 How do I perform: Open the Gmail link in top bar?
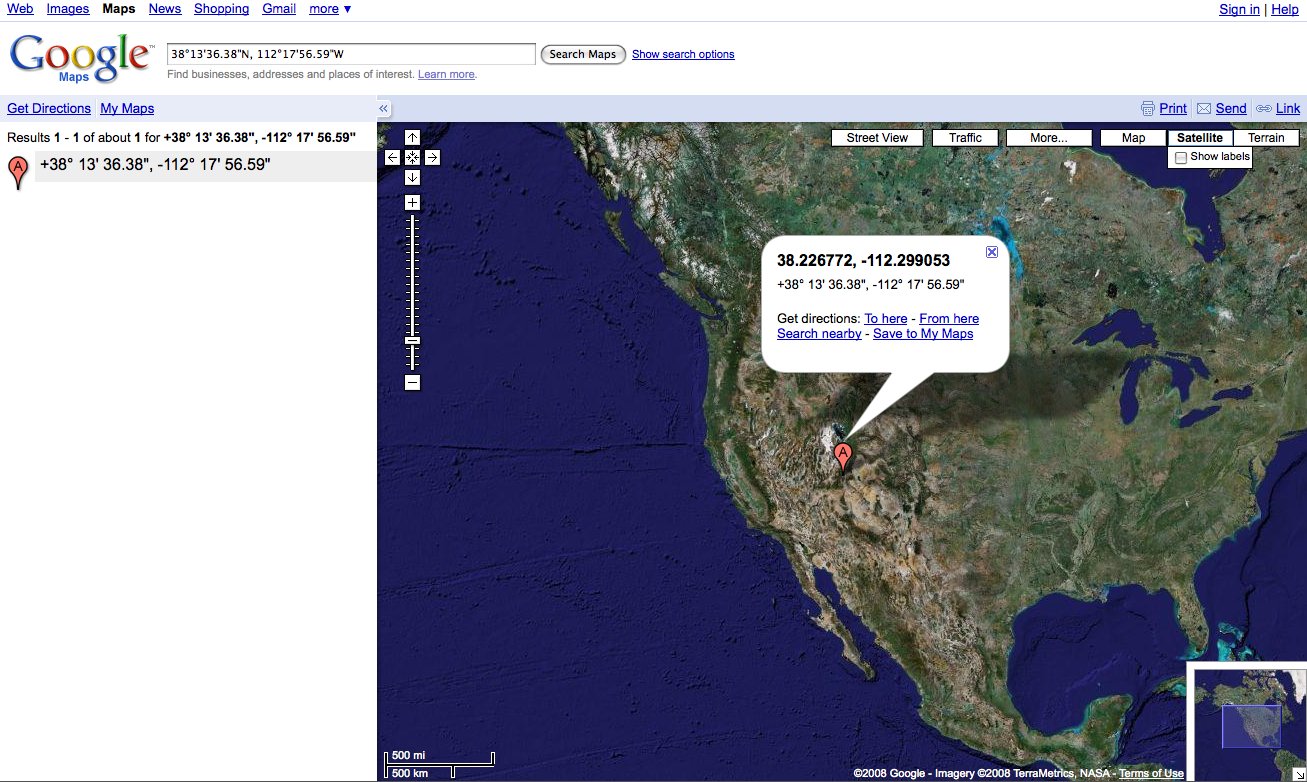click(x=279, y=8)
